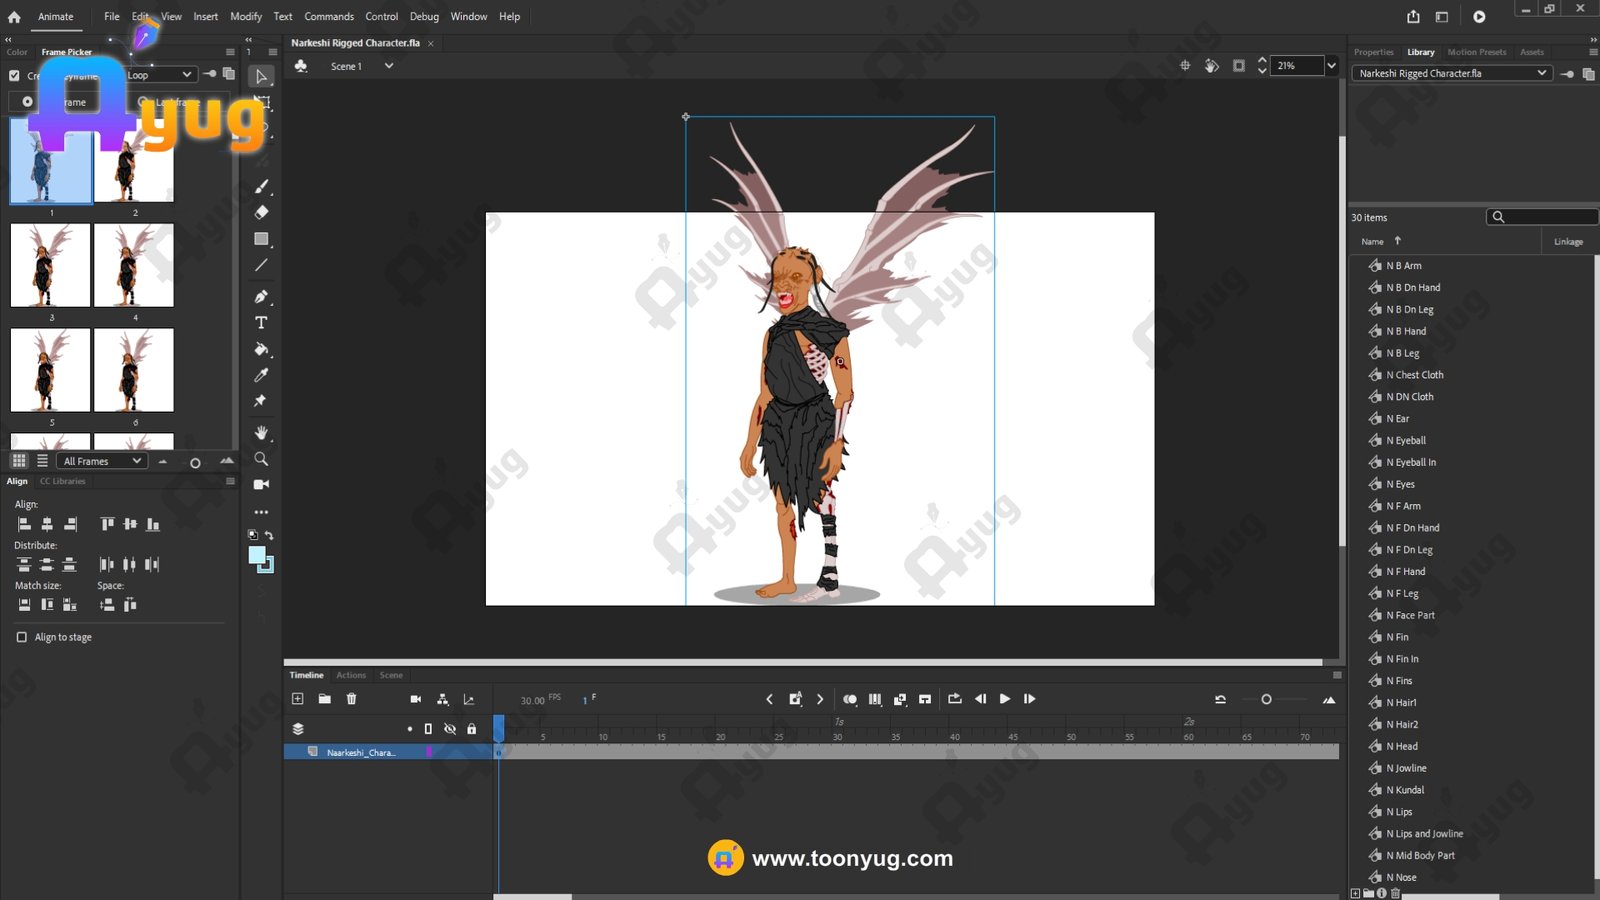Open library document dropdown Narkeshi Rigged Character.fla

coord(1451,73)
